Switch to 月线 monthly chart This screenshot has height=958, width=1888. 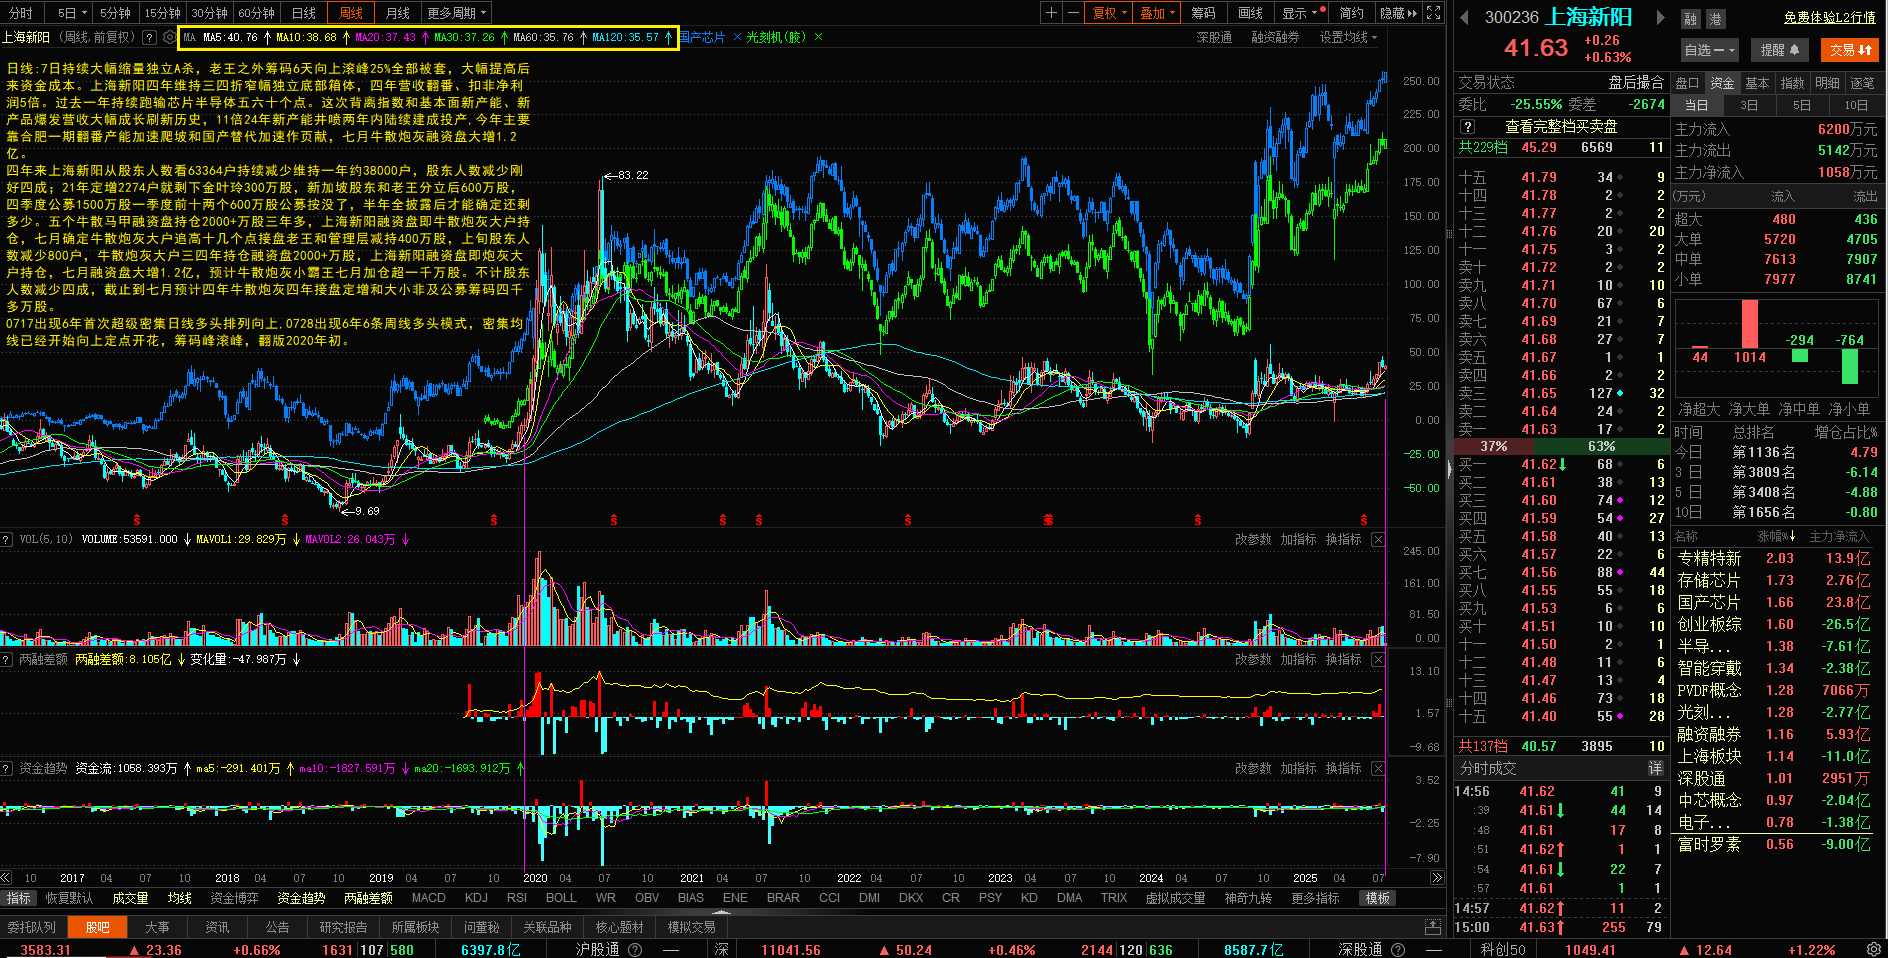pos(398,13)
